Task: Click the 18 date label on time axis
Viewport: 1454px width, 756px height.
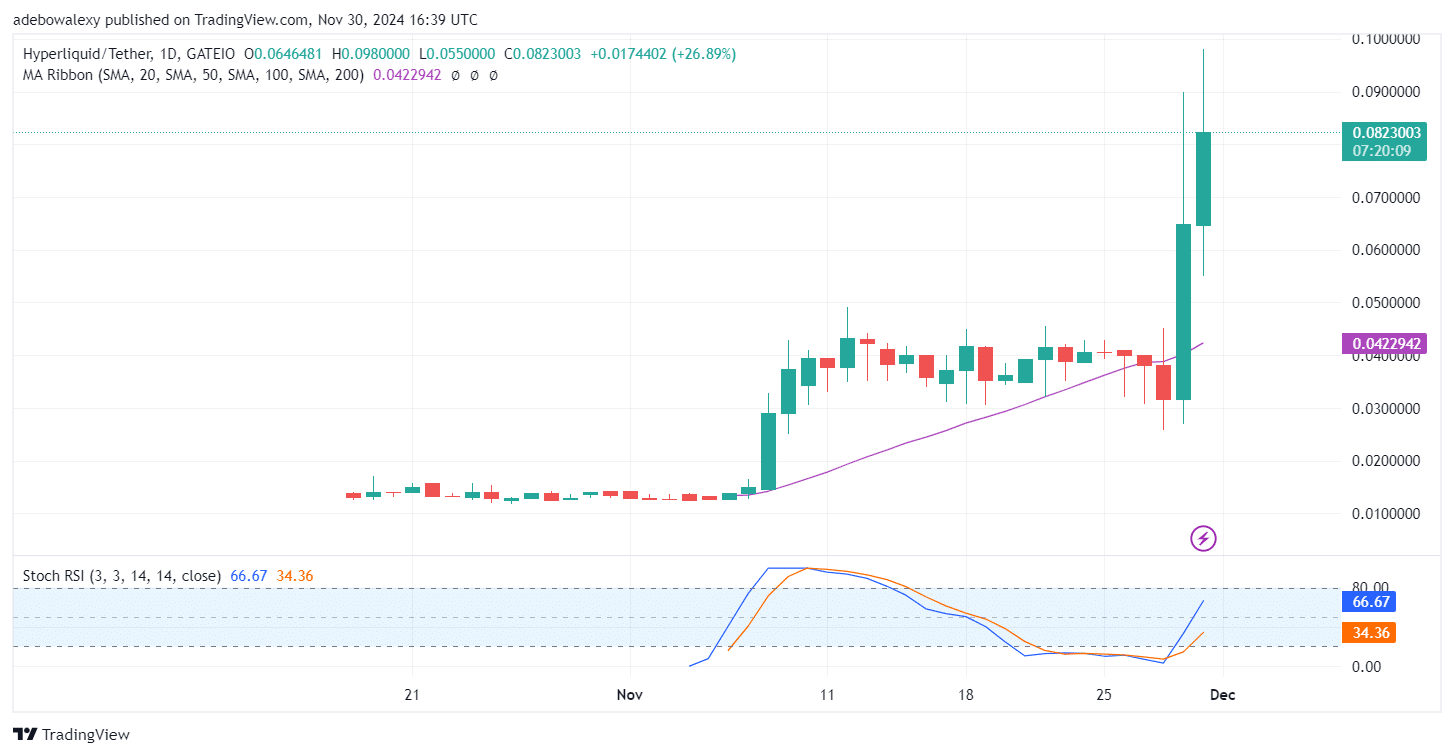Action: click(965, 695)
